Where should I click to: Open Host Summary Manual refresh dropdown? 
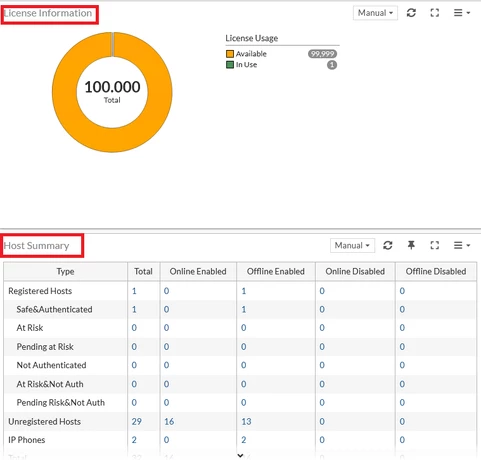point(352,245)
